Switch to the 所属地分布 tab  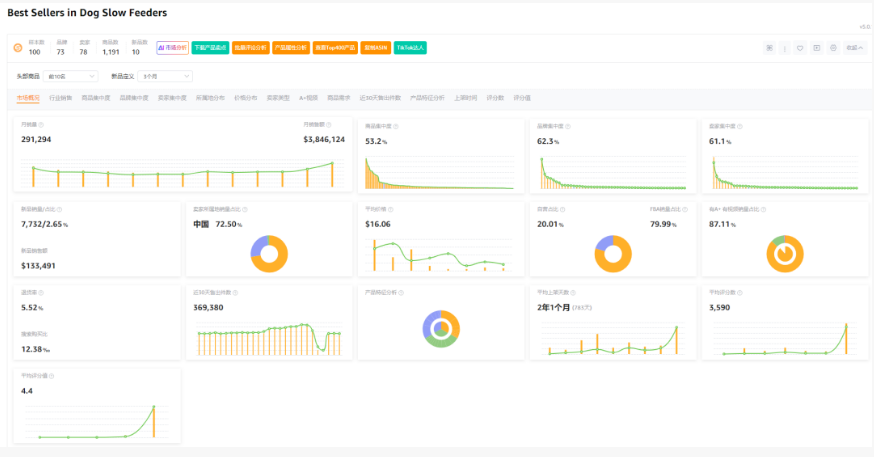[210, 98]
